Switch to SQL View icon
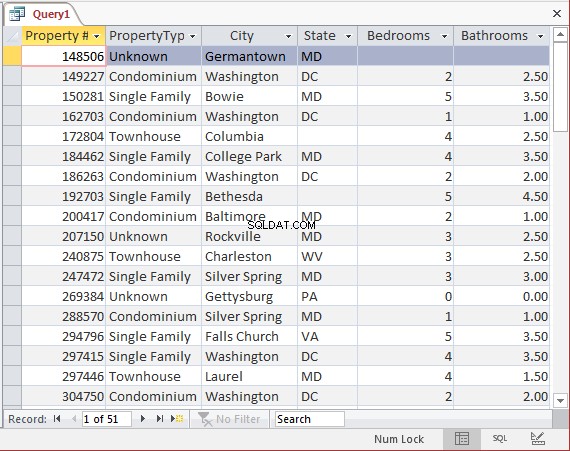Viewport: 570px width, 451px height. click(x=499, y=439)
